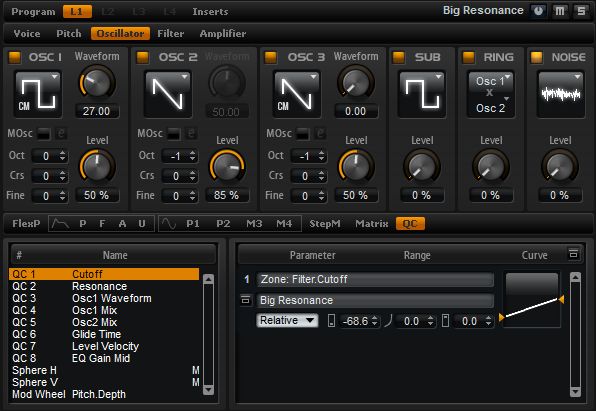
Task: Click the A envelope icon
Action: click(122, 224)
